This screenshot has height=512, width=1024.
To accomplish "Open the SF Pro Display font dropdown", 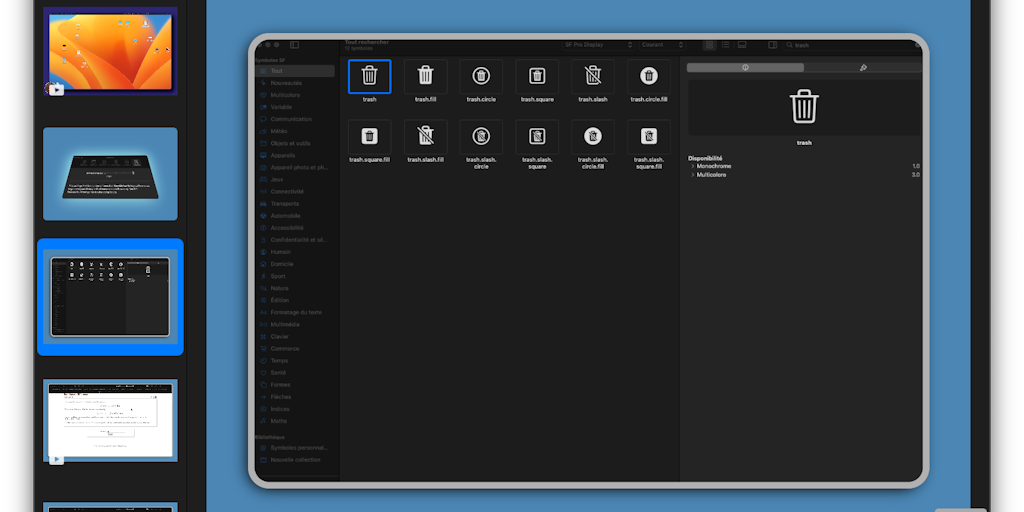I will [x=598, y=45].
